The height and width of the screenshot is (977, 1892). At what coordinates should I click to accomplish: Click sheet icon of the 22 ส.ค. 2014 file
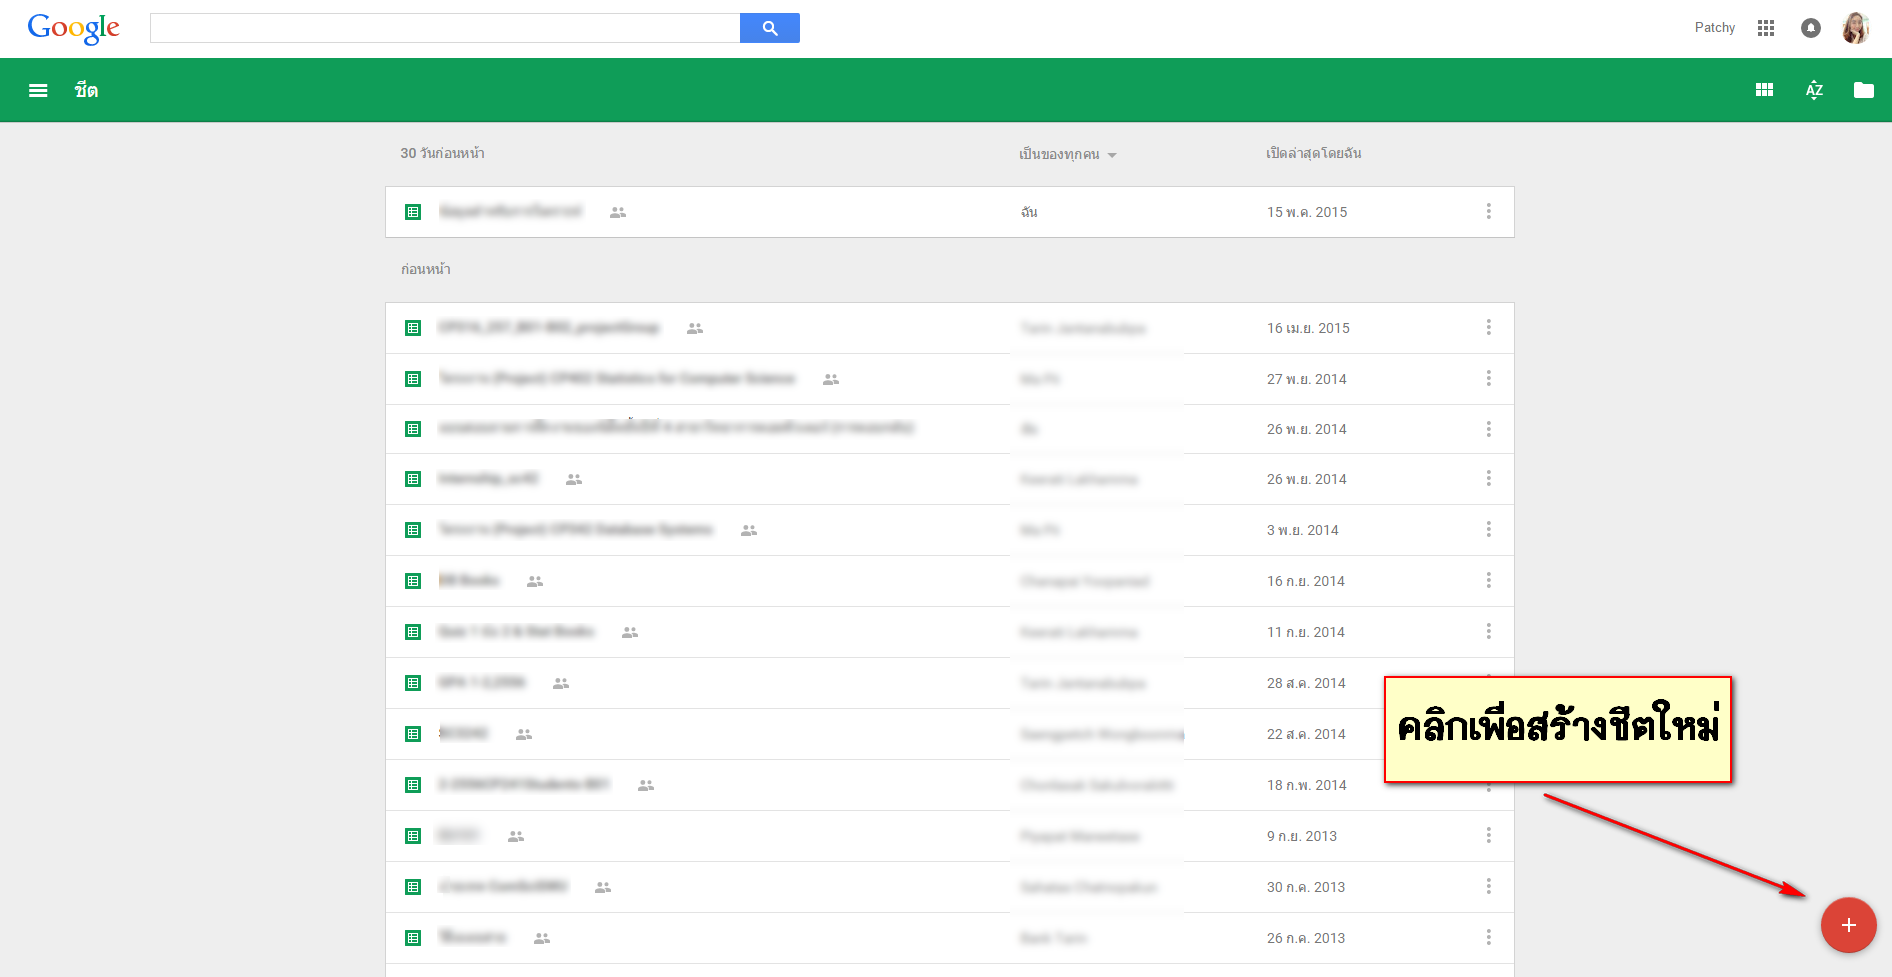[413, 734]
